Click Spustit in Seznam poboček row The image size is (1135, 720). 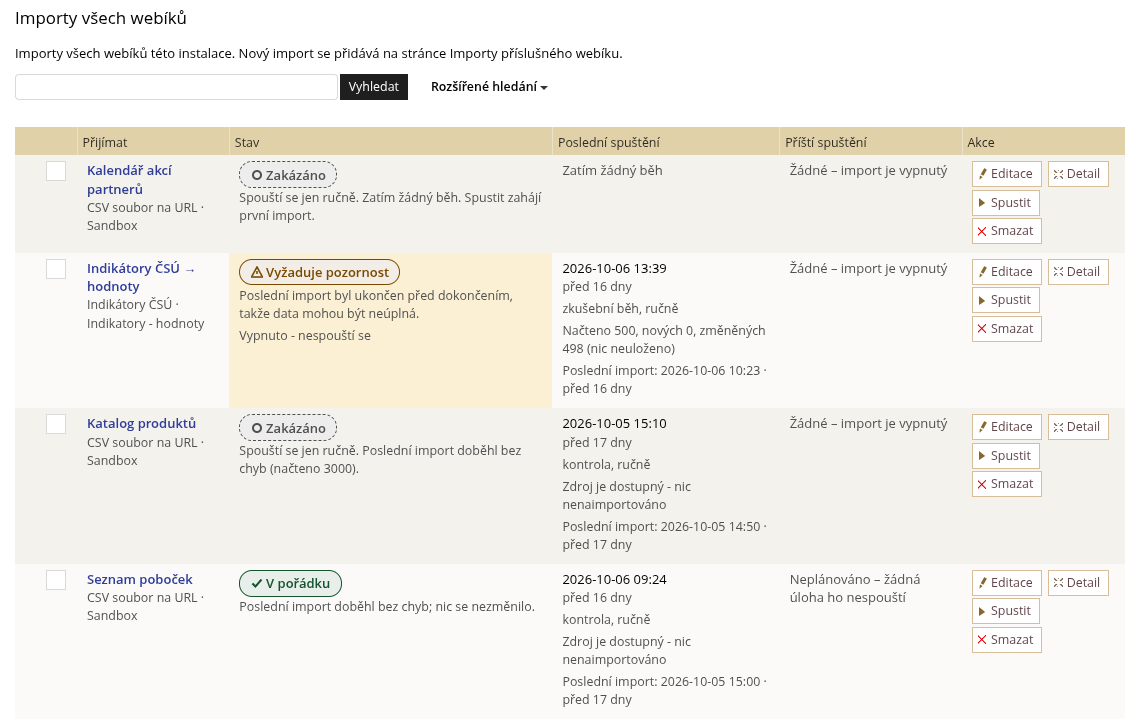pos(1005,611)
